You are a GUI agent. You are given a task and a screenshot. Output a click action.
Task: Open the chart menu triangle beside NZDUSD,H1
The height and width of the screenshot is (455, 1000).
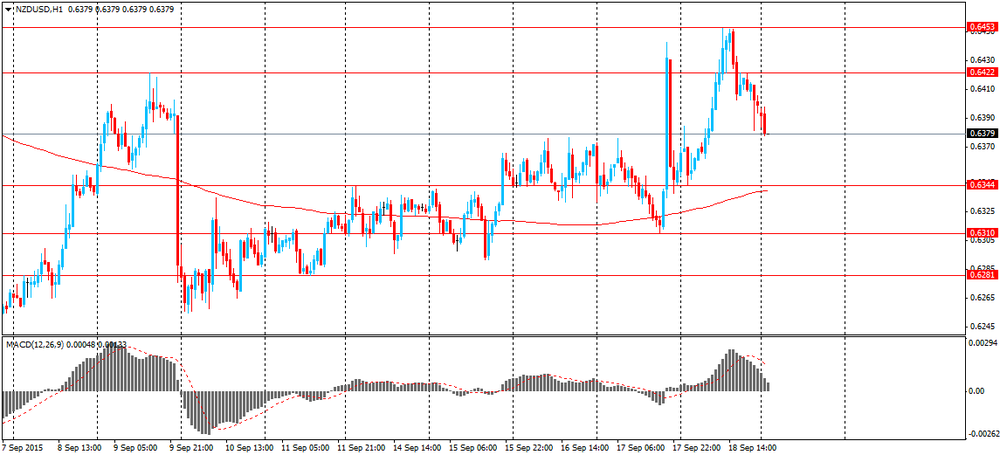click(7, 10)
